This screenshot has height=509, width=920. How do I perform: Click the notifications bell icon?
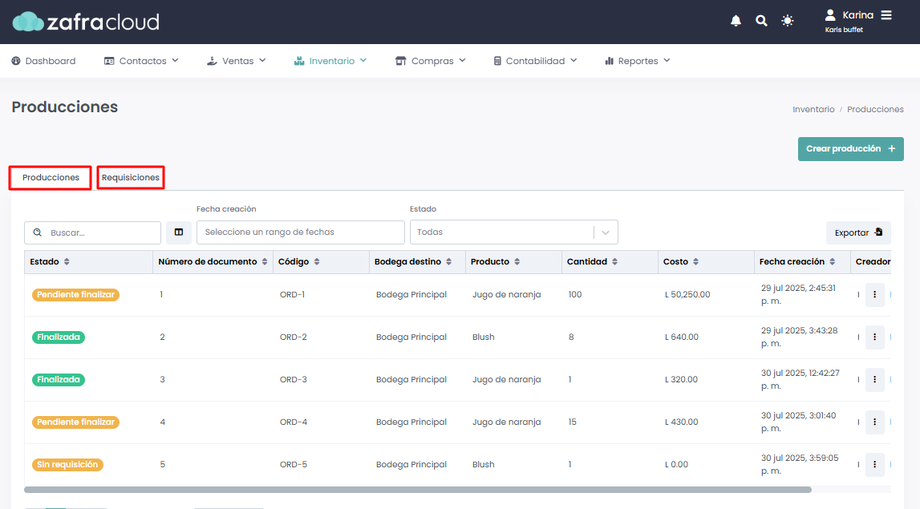pyautogui.click(x=736, y=21)
